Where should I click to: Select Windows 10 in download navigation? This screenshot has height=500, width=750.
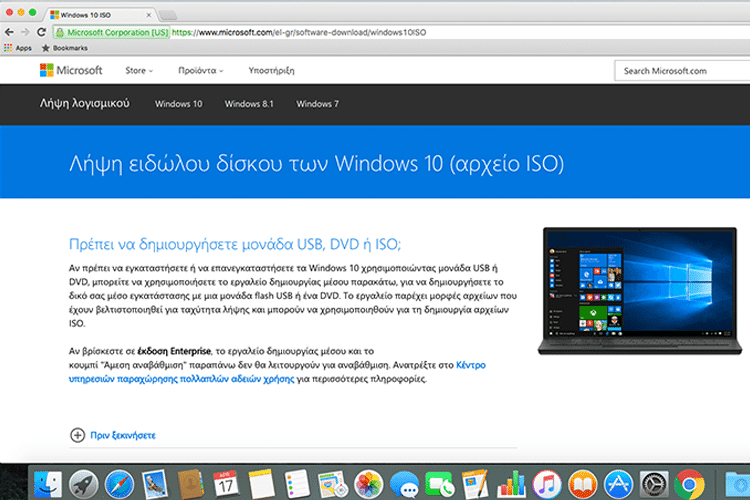(178, 104)
